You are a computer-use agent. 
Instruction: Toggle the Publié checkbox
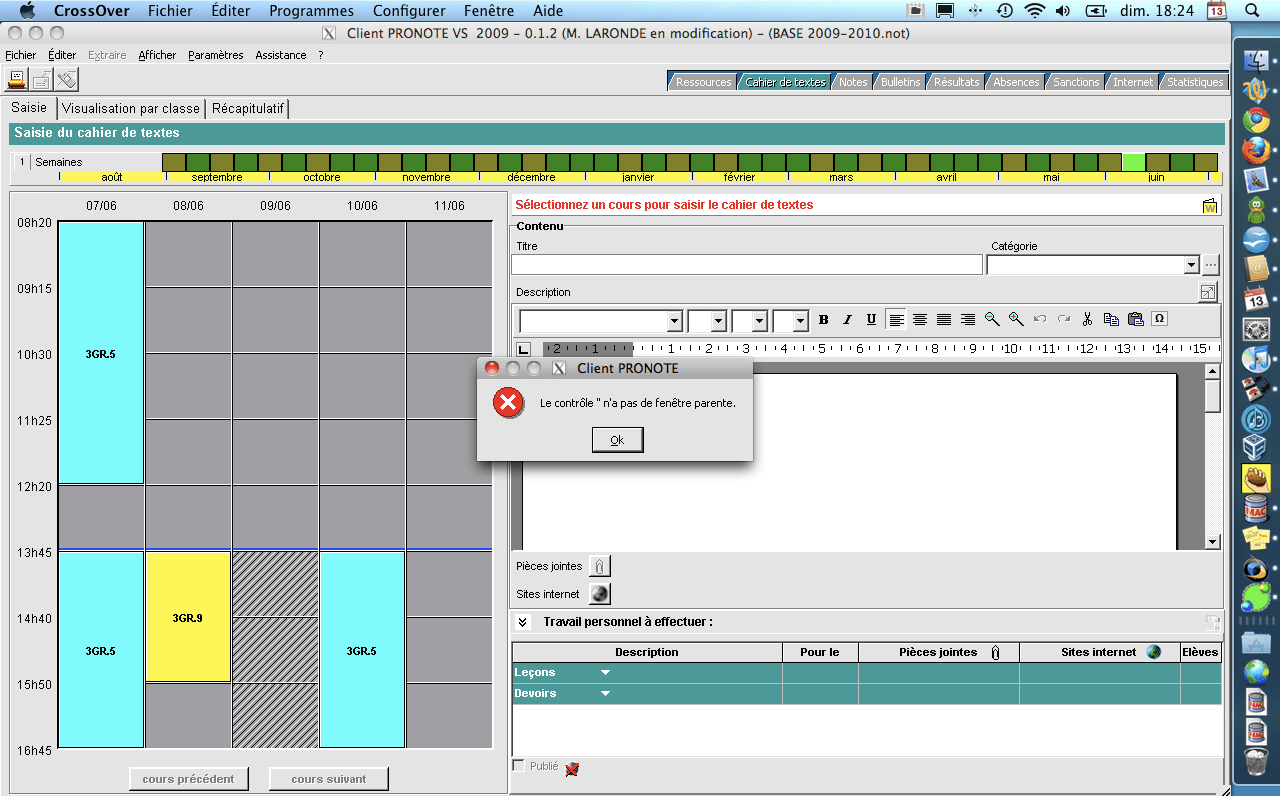(519, 766)
